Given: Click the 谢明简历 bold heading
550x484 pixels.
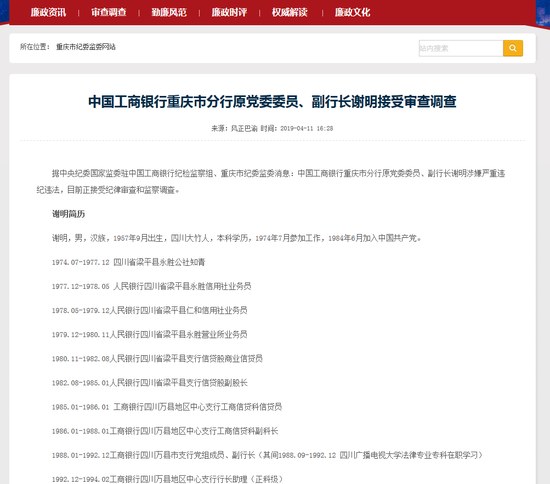Looking at the screenshot, I should [x=68, y=214].
